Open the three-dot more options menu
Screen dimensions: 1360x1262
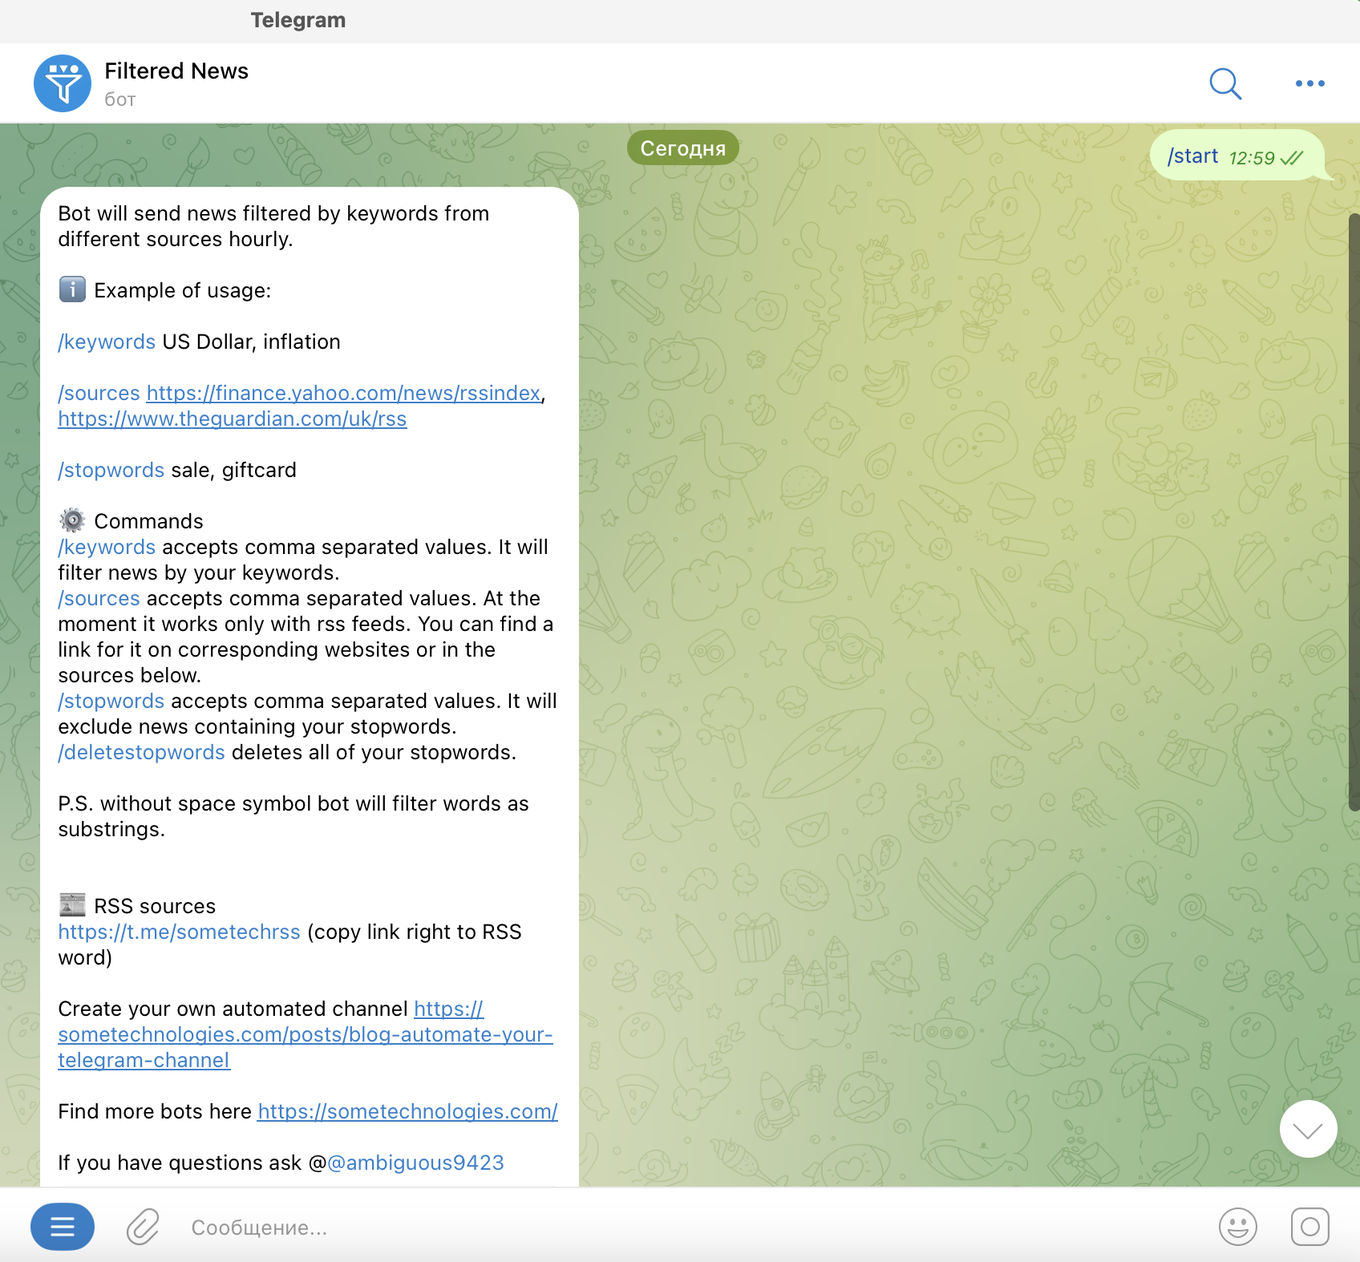pos(1310,84)
